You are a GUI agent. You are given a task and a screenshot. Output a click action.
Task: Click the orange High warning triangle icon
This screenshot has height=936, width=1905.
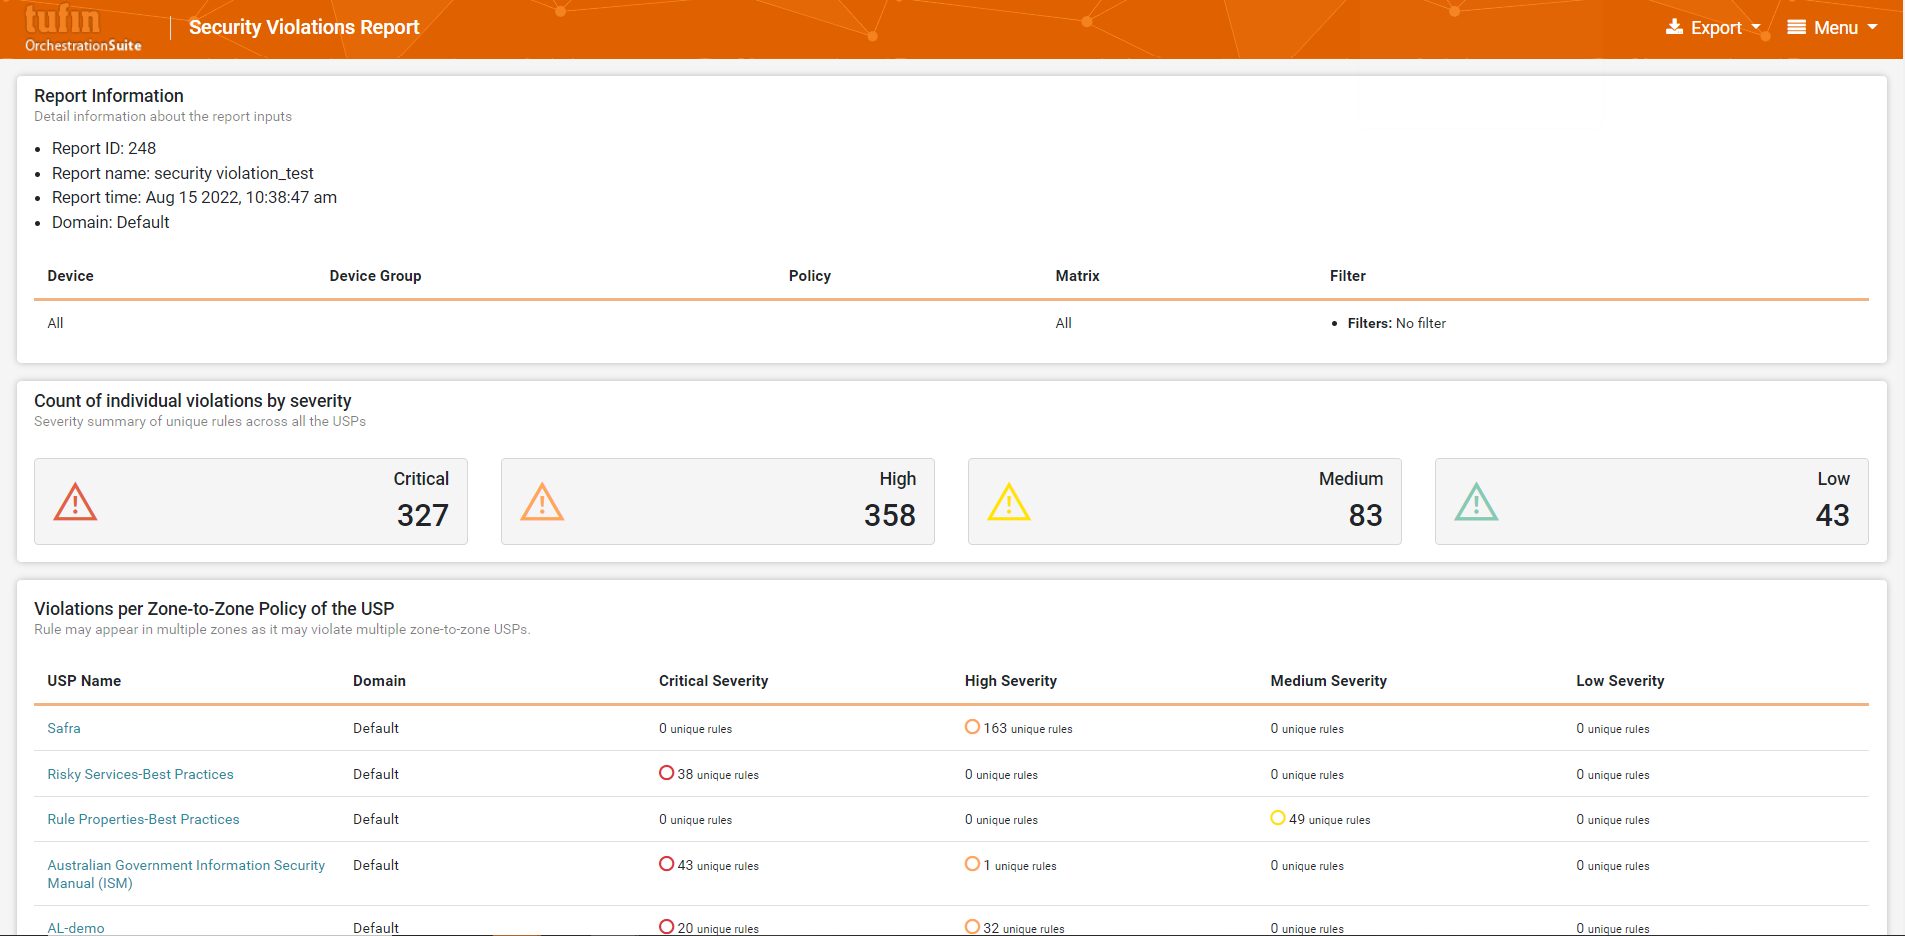[x=542, y=502]
